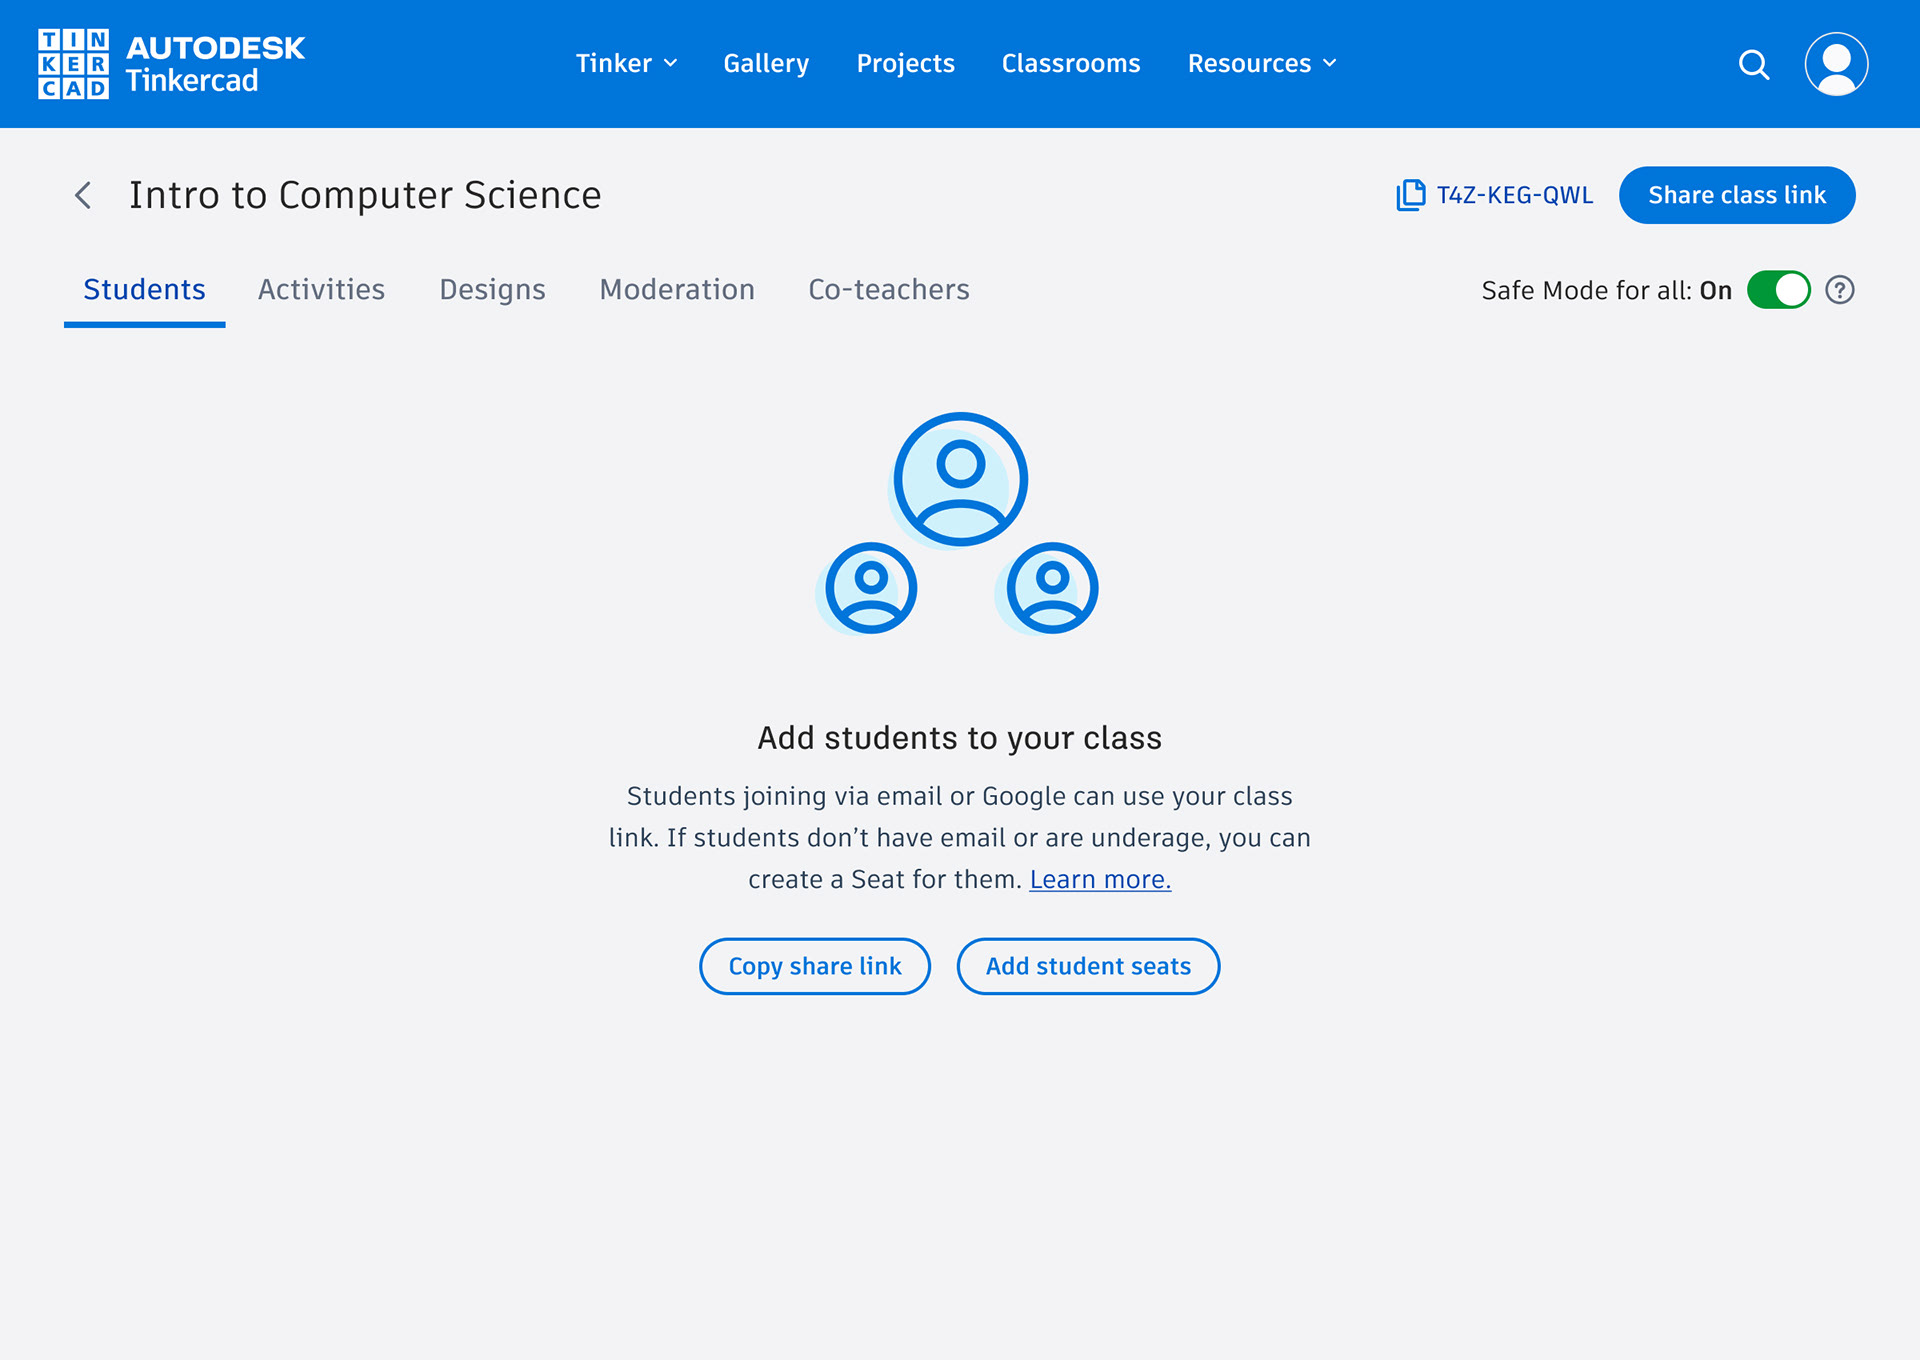Click the back arrow beside class title
The height and width of the screenshot is (1360, 1920).
(x=84, y=195)
